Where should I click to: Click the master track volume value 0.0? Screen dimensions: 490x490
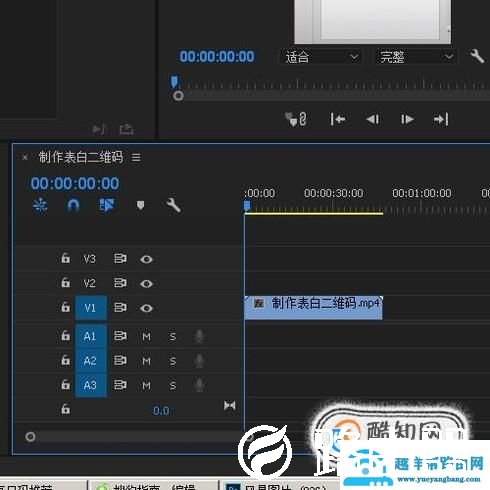161,411
